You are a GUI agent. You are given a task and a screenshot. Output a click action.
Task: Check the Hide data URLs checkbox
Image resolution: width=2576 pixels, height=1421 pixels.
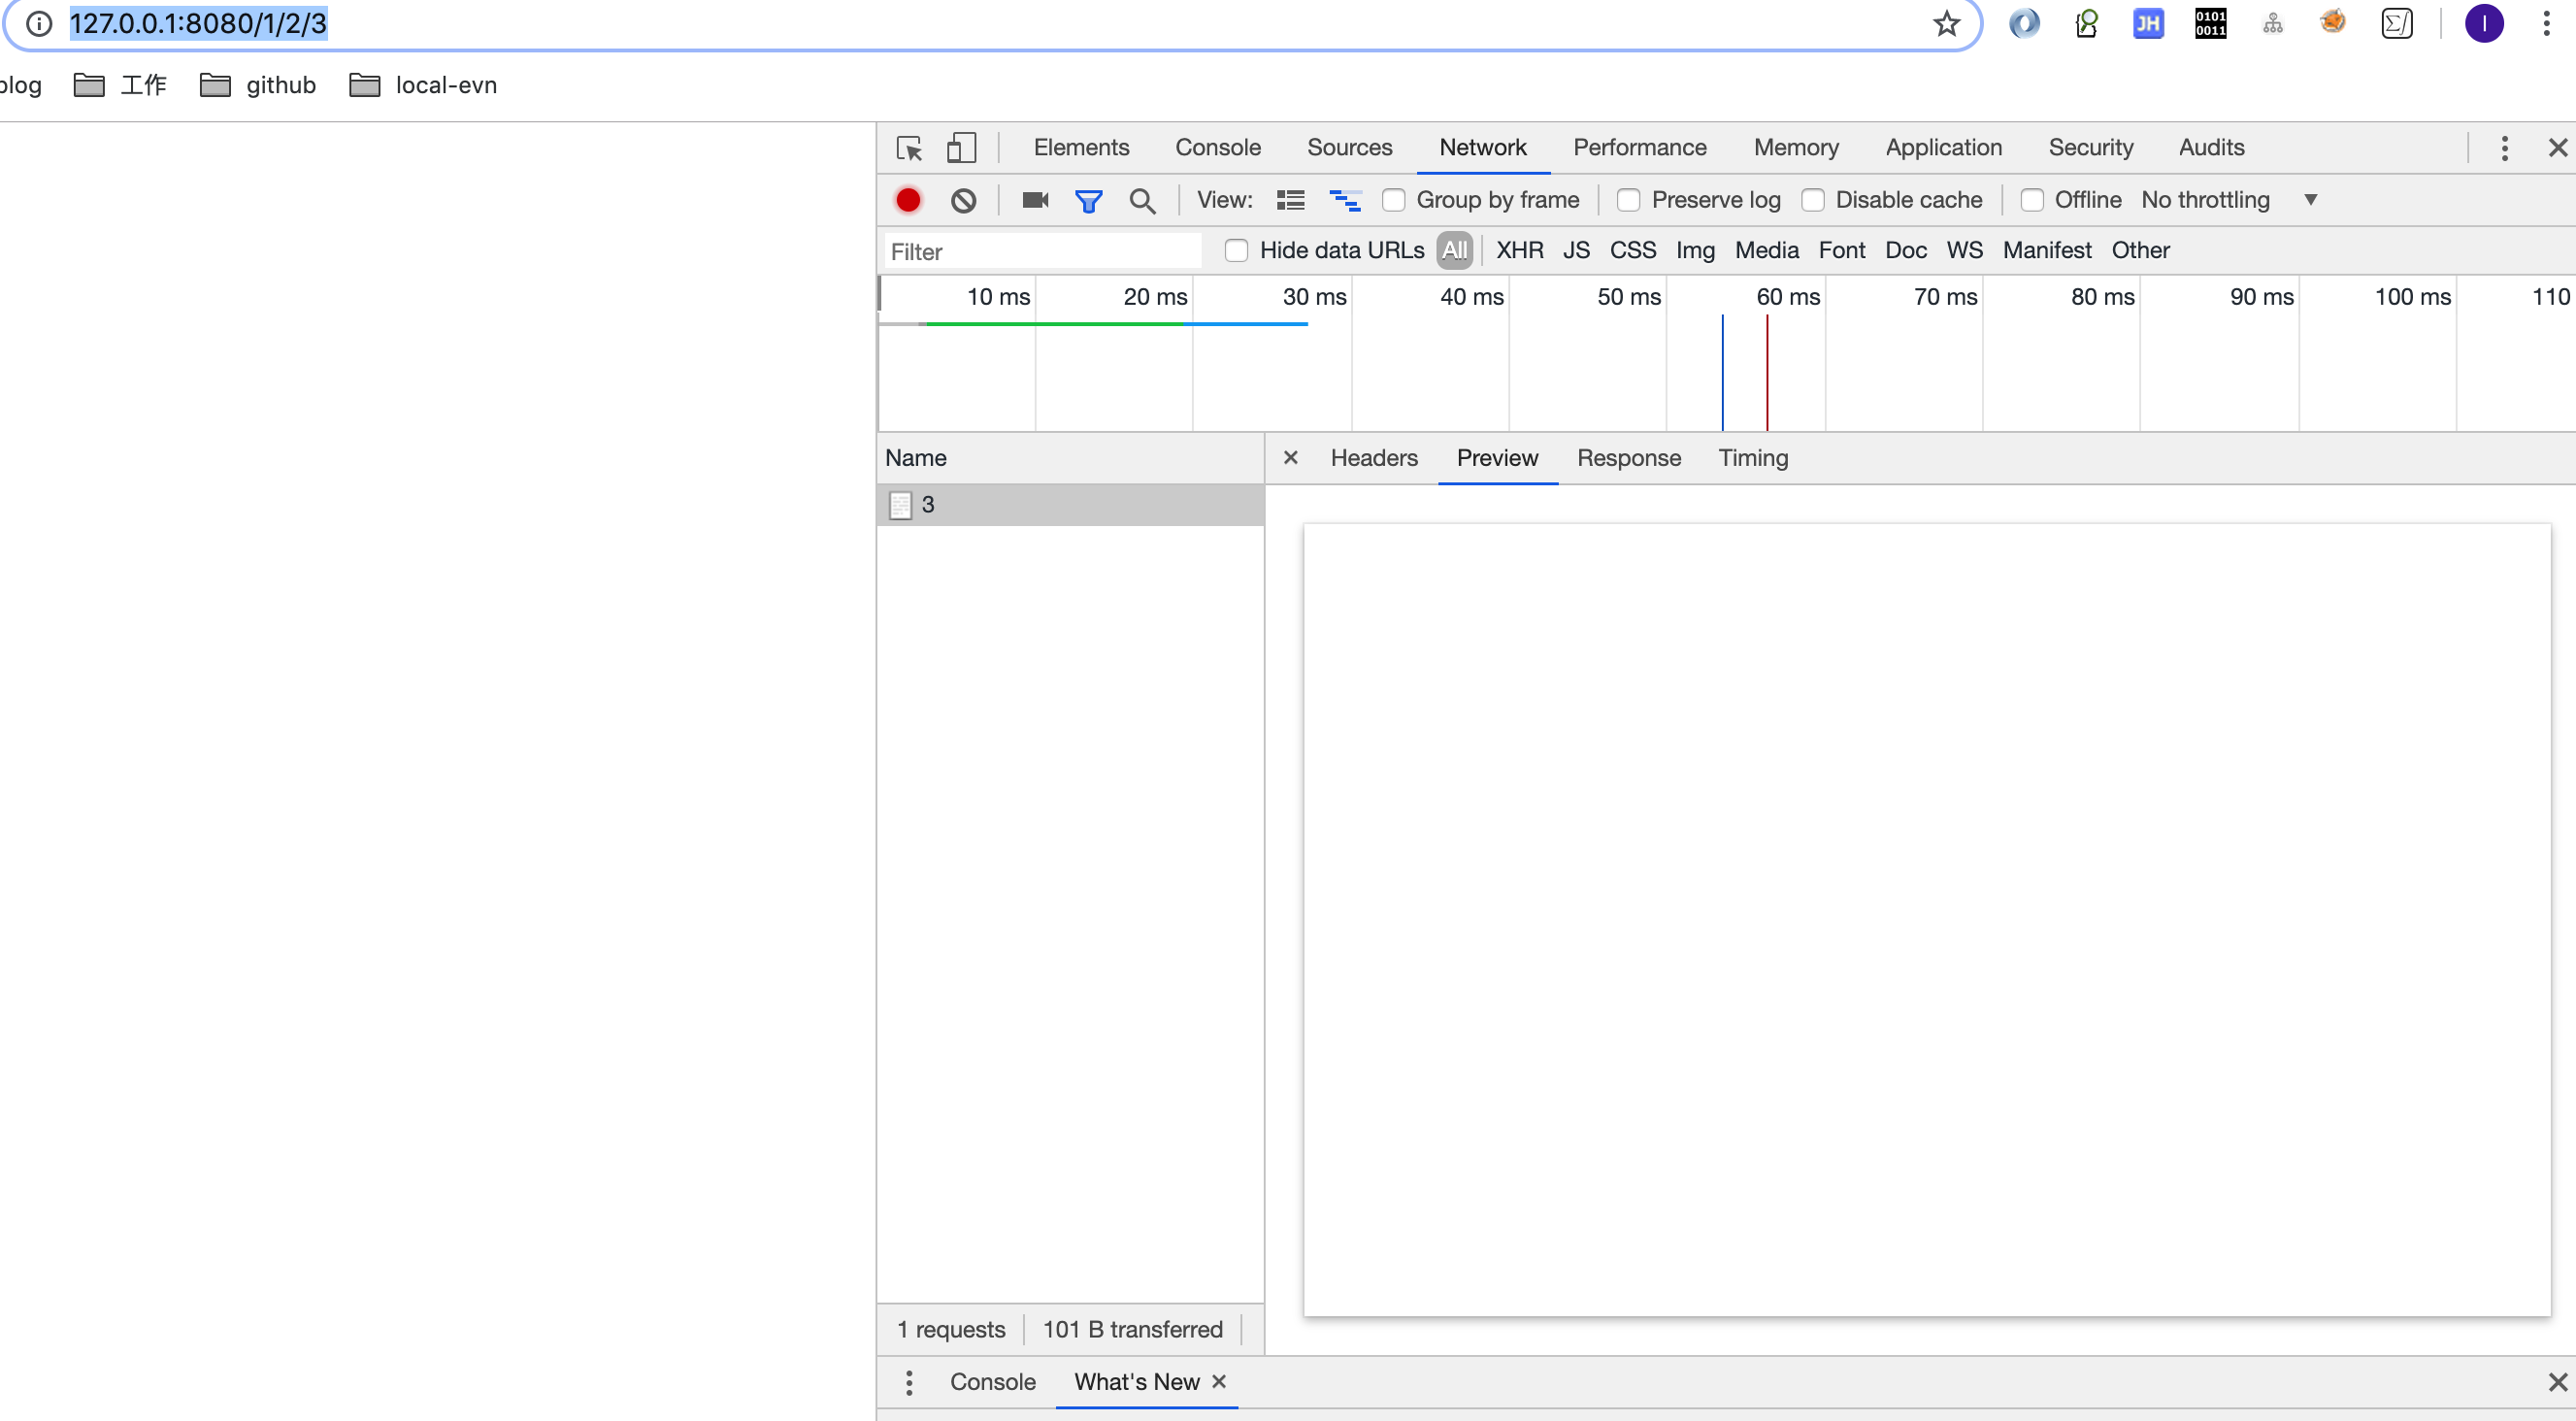pyautogui.click(x=1236, y=250)
